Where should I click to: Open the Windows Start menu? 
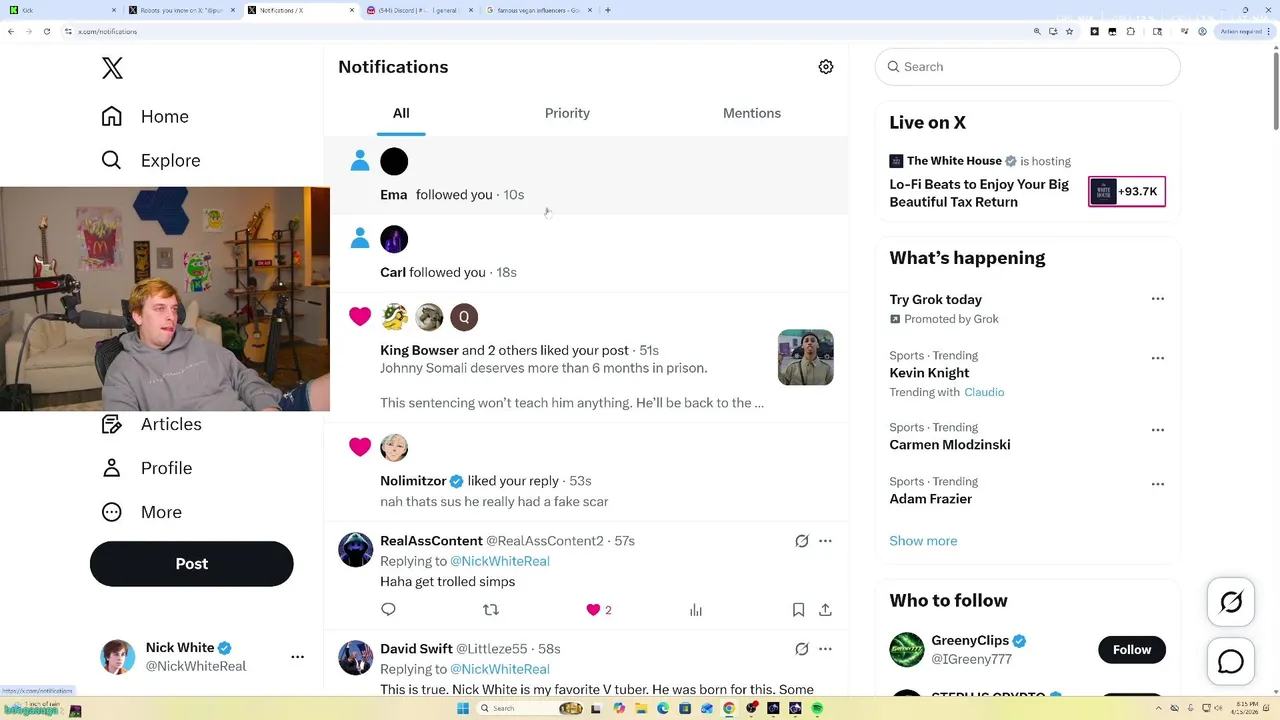click(462, 709)
